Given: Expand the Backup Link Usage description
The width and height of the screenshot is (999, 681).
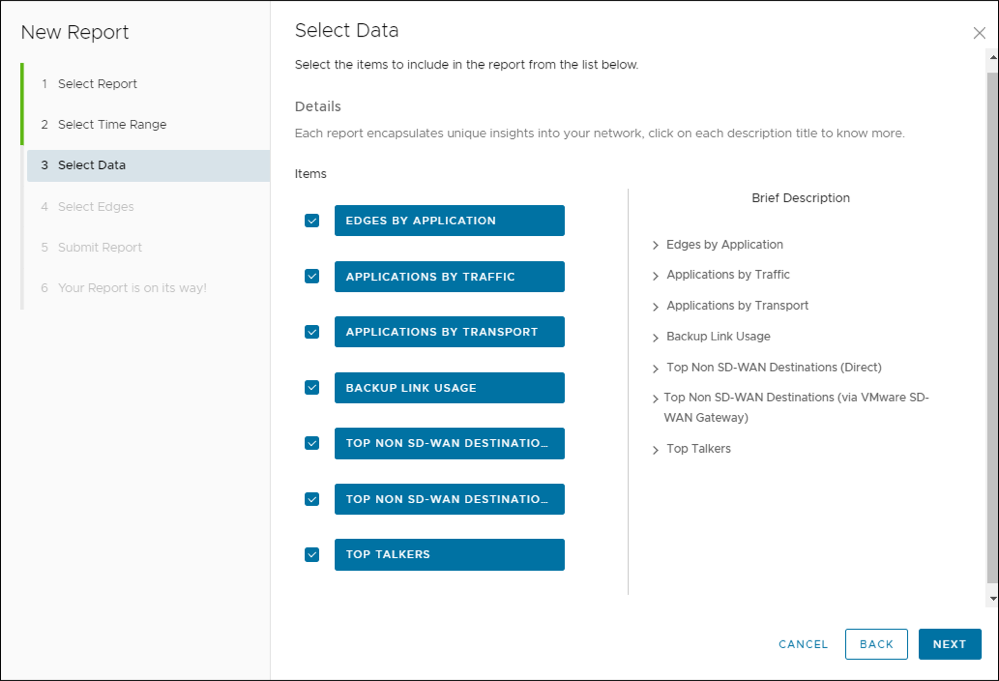Looking at the screenshot, I should 656,337.
